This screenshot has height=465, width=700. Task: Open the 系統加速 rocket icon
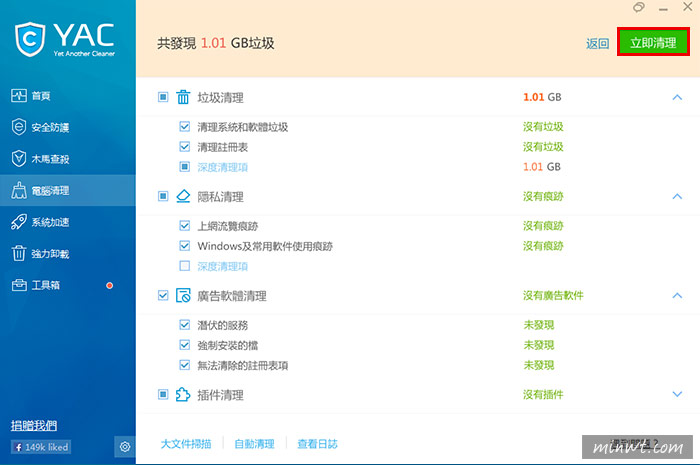click(19, 222)
